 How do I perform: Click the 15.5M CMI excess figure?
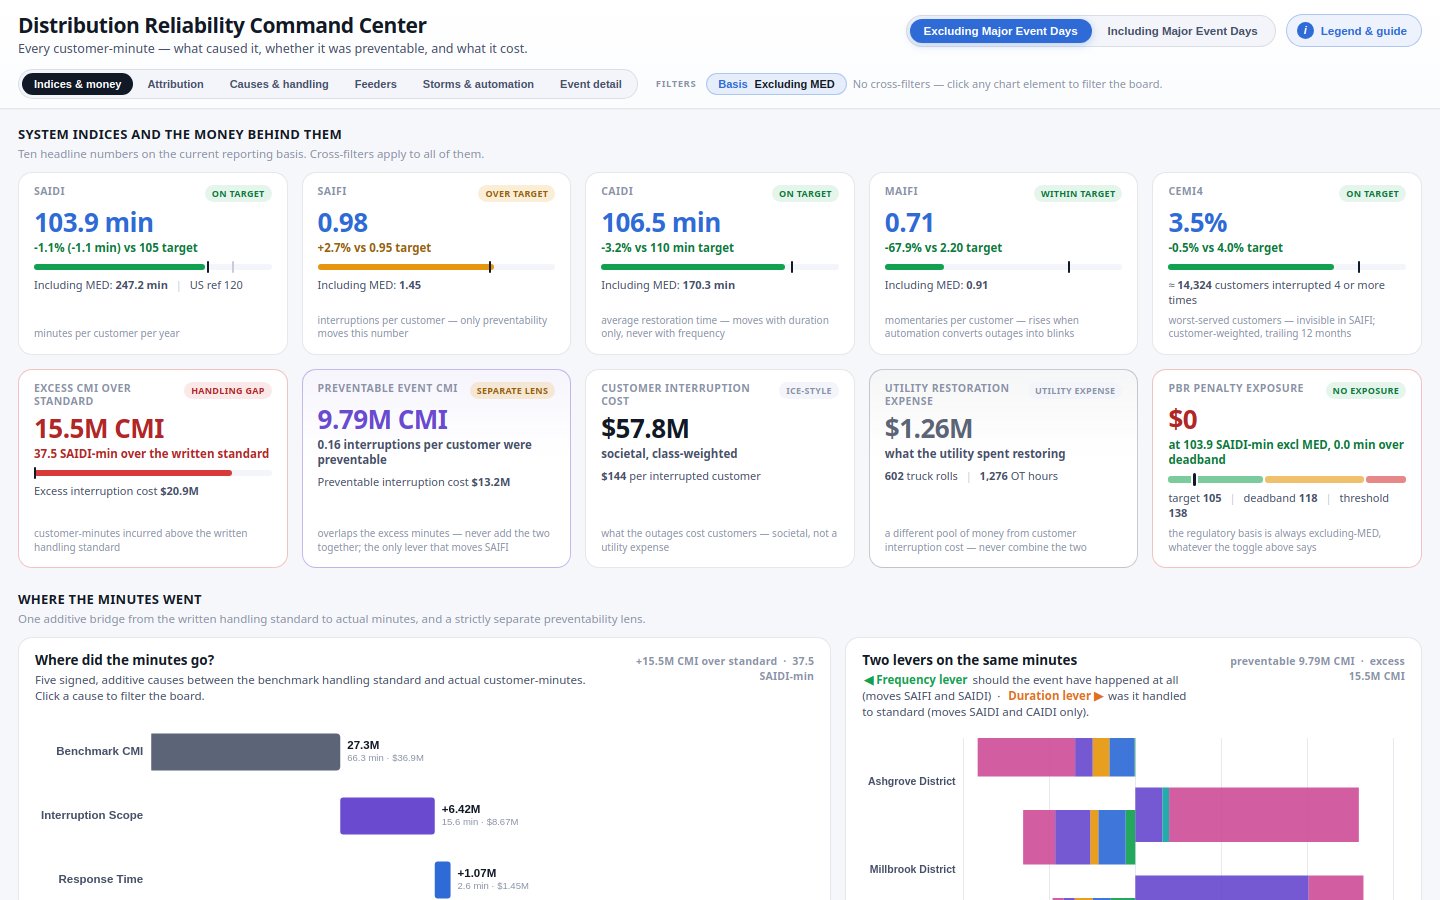[x=99, y=428]
